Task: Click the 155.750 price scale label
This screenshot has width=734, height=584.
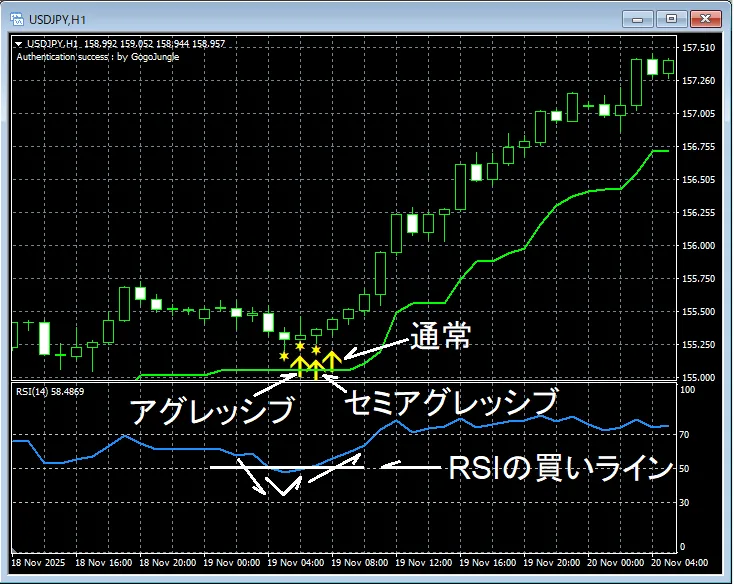Action: point(698,278)
